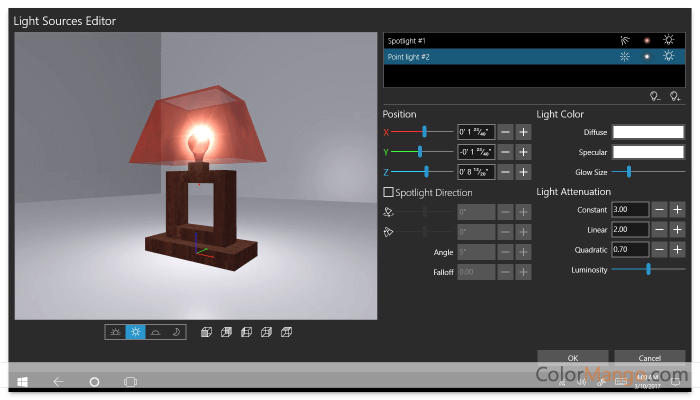
Task: Enable the Spotlight Direction checkbox
Action: [x=388, y=192]
